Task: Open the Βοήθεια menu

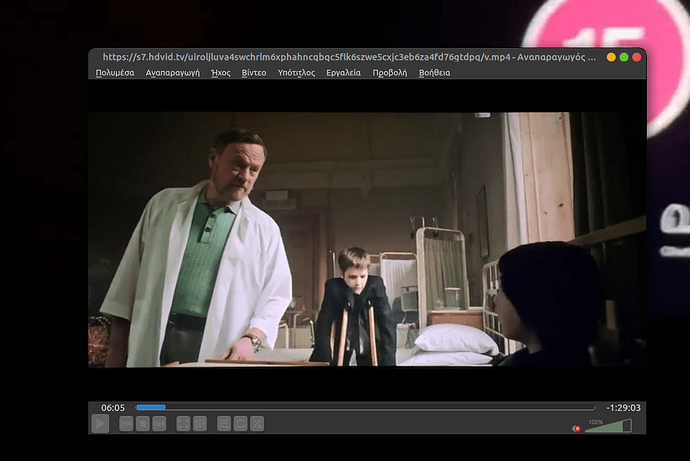Action: pos(434,73)
